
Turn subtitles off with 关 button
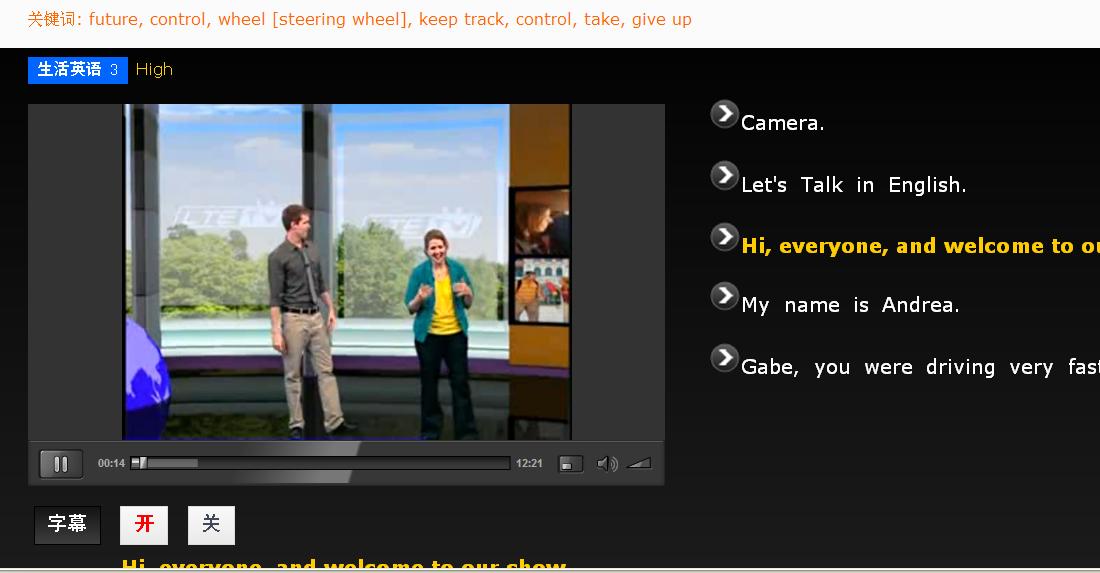(x=211, y=525)
